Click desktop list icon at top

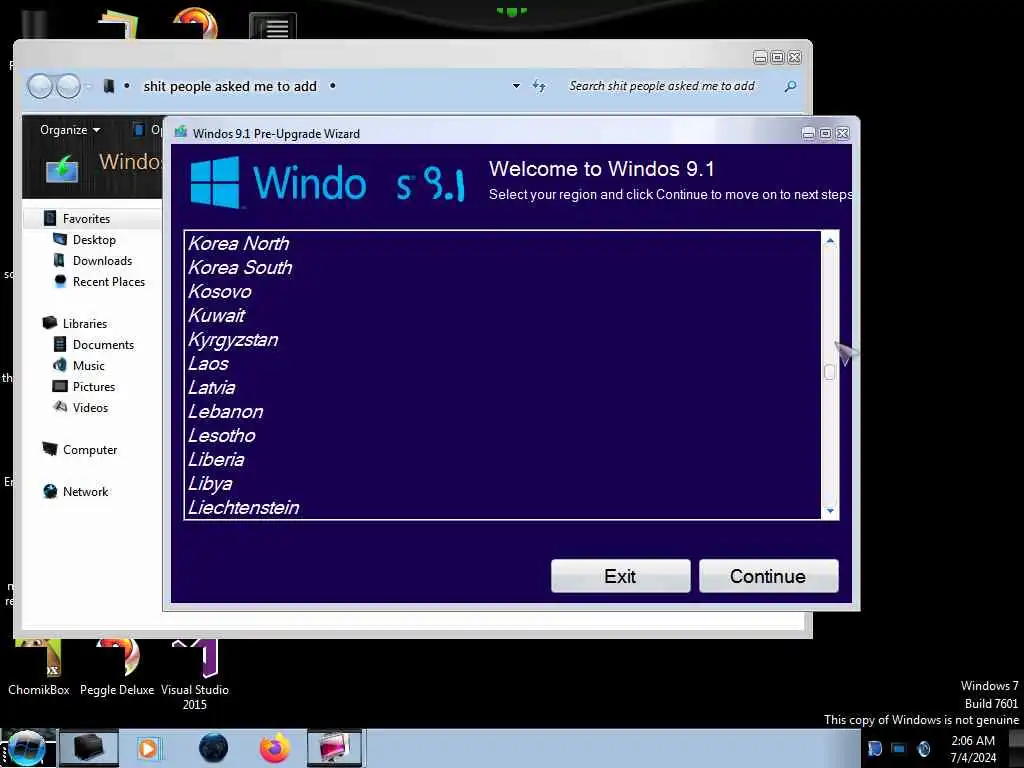273,26
